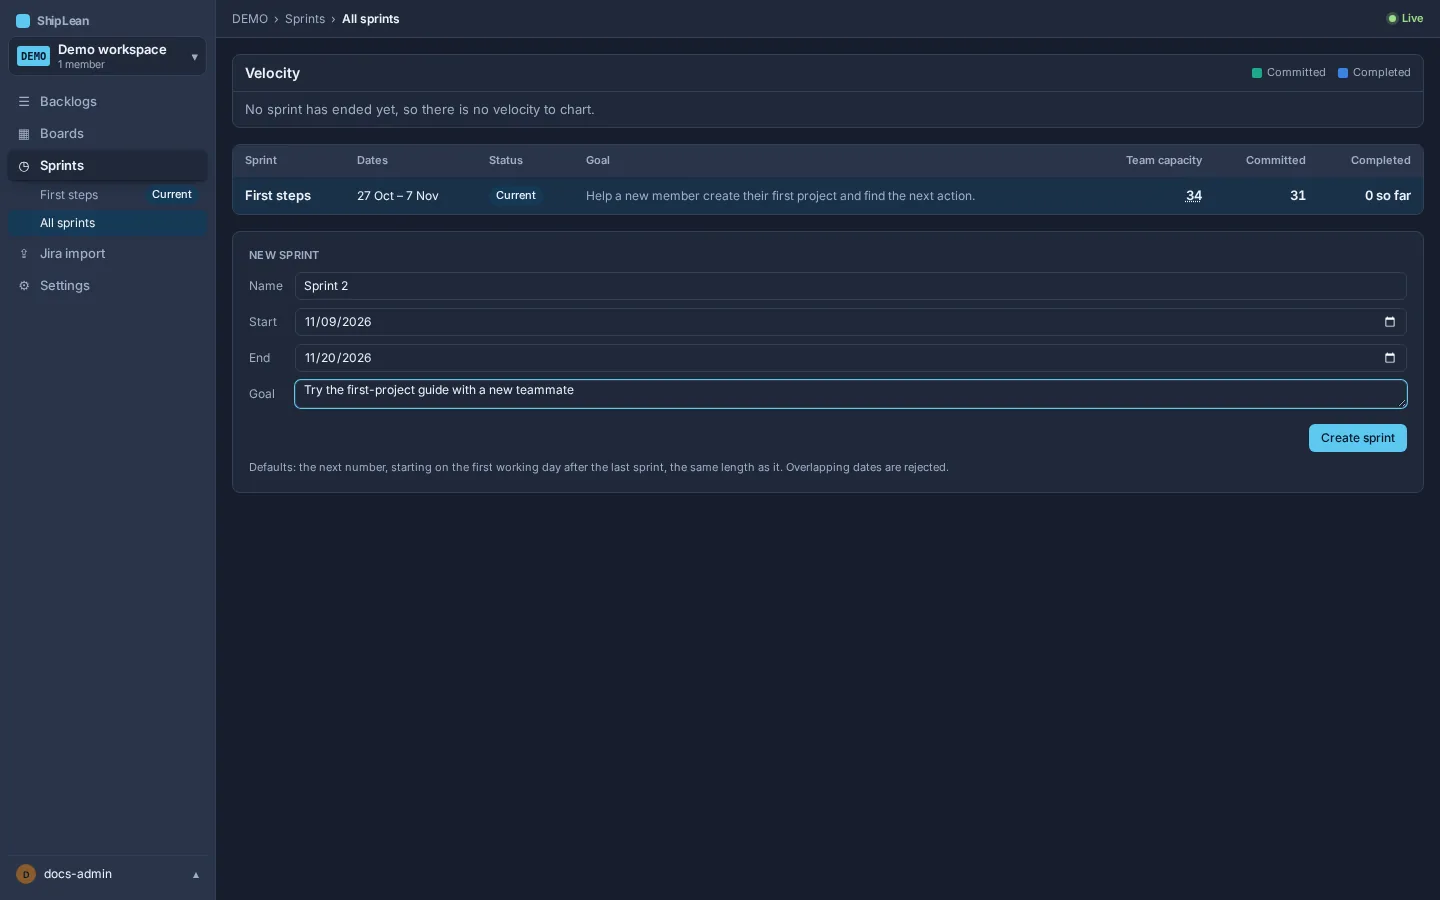Screen dimensions: 1440x900
Task: Select All sprints in sidebar
Action: tap(108, 223)
